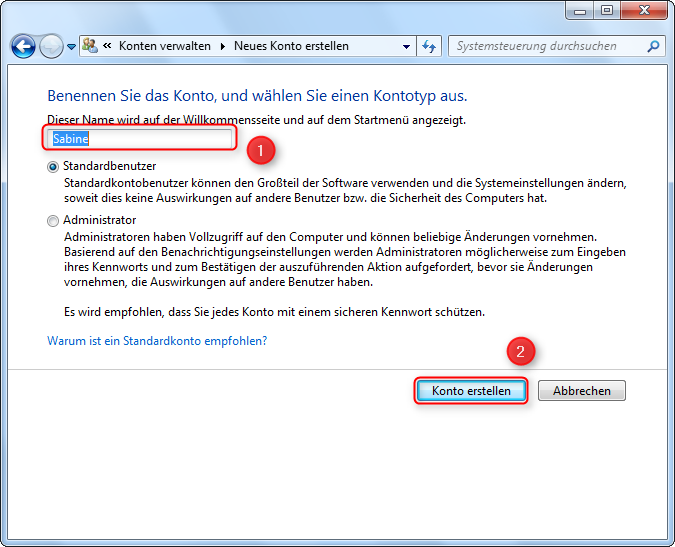Click the 'Konto erstellen' button

[x=471, y=391]
